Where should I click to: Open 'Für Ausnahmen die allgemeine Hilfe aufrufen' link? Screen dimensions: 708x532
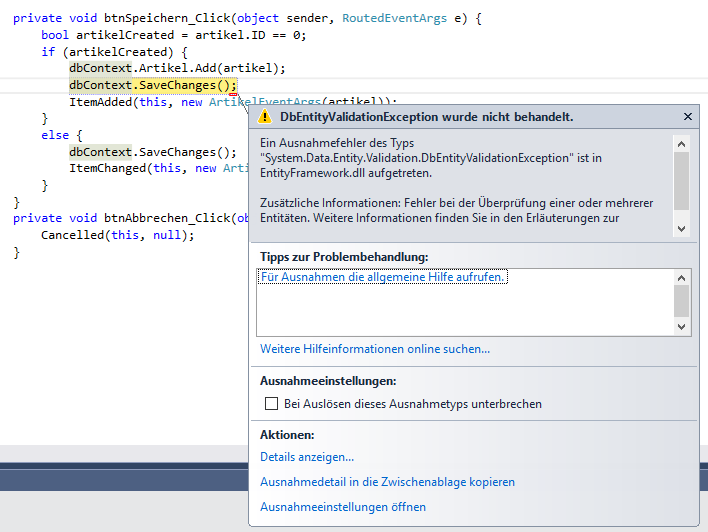click(x=382, y=277)
